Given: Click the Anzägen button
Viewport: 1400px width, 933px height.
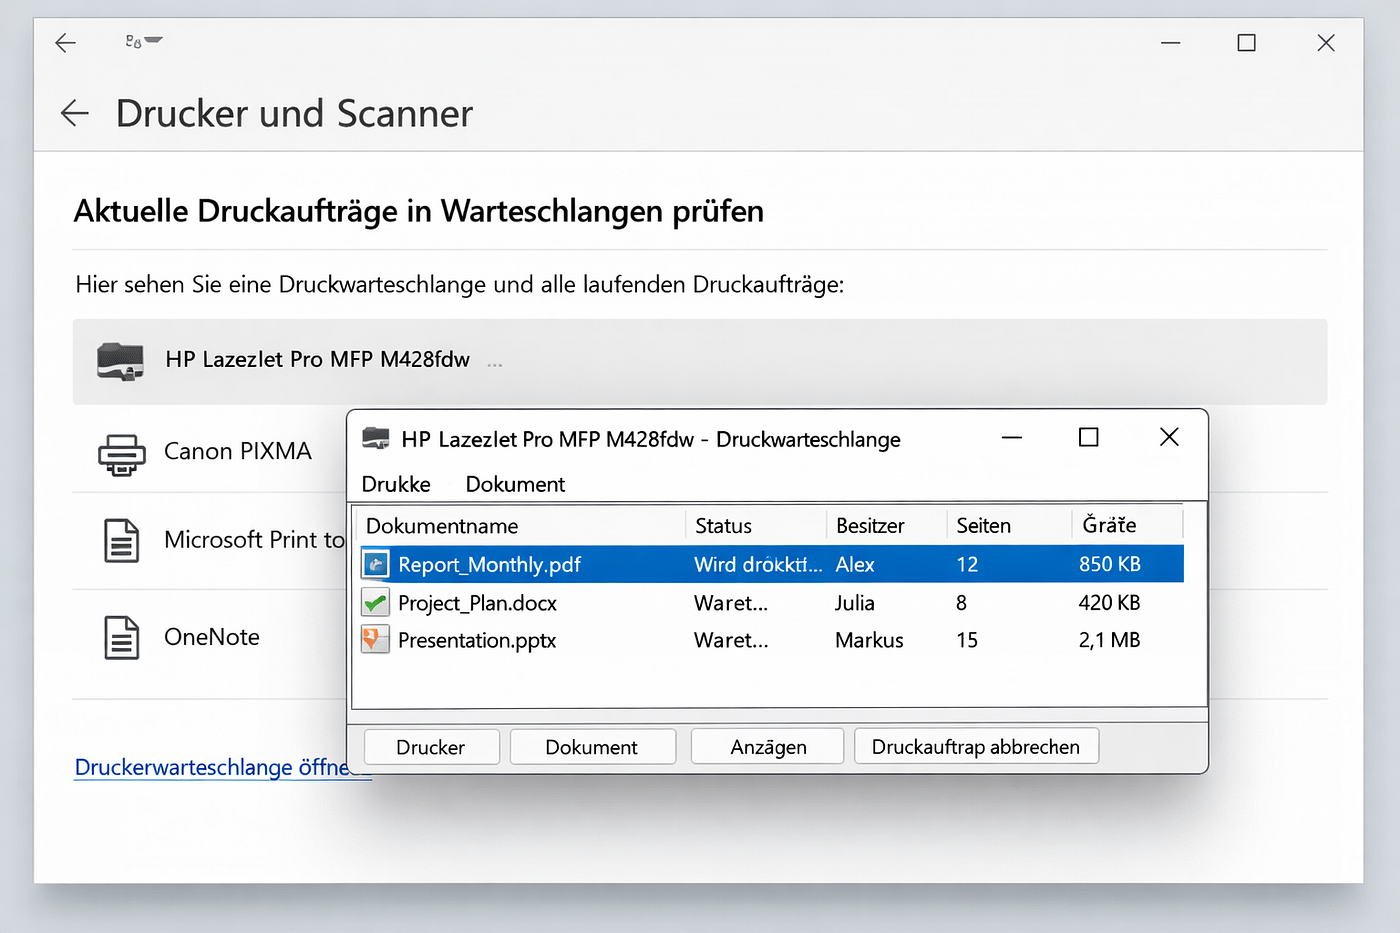Looking at the screenshot, I should click(x=768, y=747).
